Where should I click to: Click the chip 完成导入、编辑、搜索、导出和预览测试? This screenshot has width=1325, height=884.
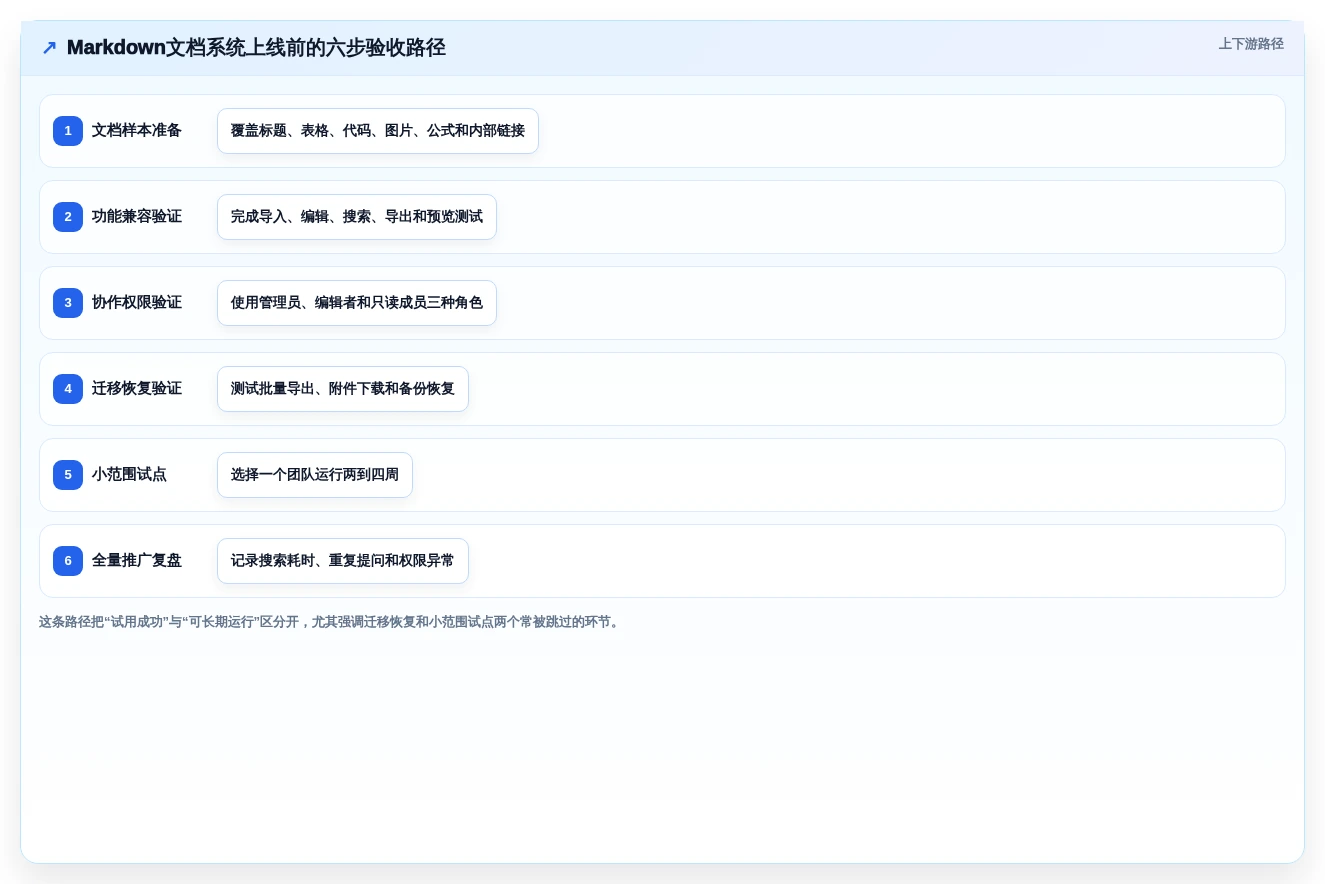point(357,217)
